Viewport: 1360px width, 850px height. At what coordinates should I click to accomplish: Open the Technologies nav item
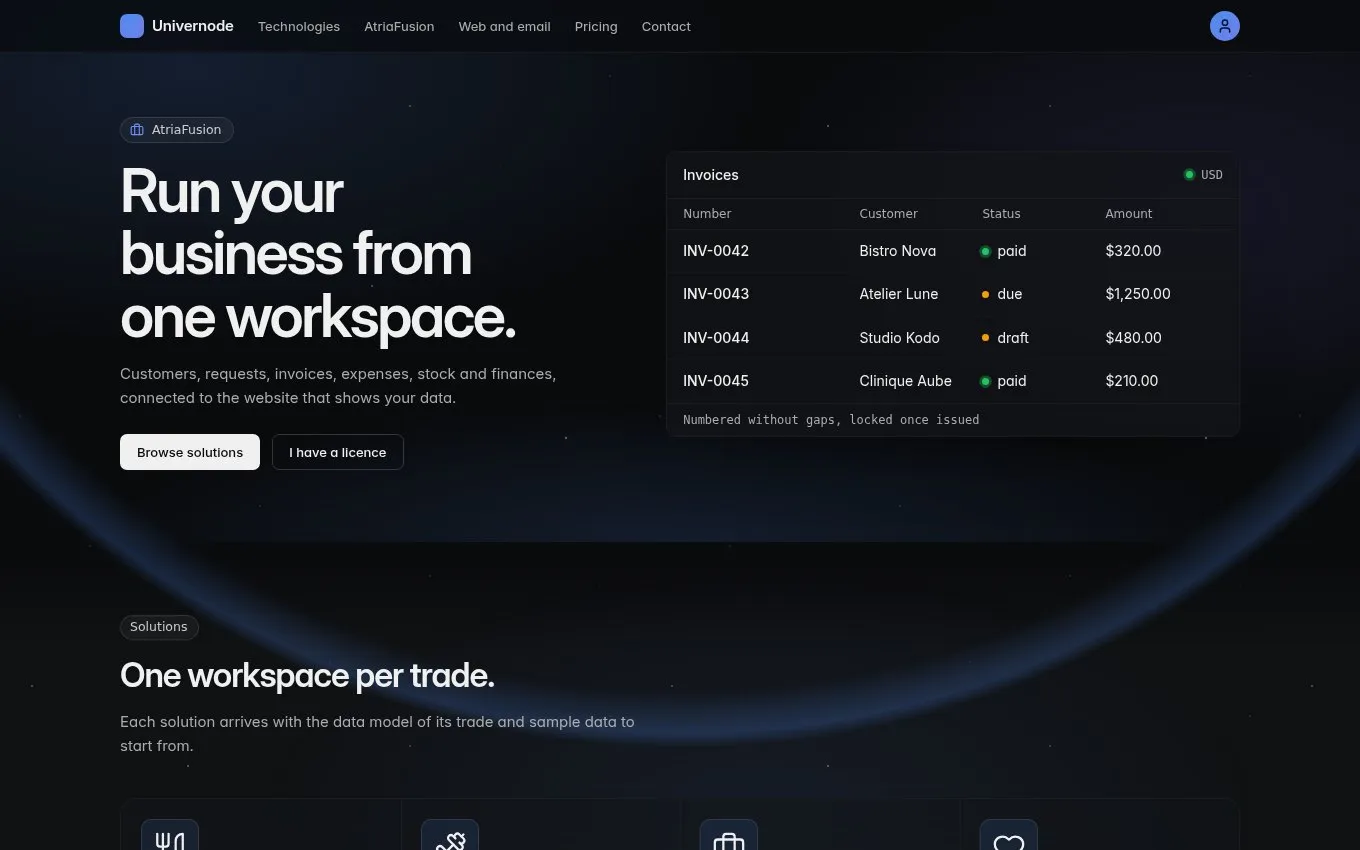pyautogui.click(x=299, y=27)
